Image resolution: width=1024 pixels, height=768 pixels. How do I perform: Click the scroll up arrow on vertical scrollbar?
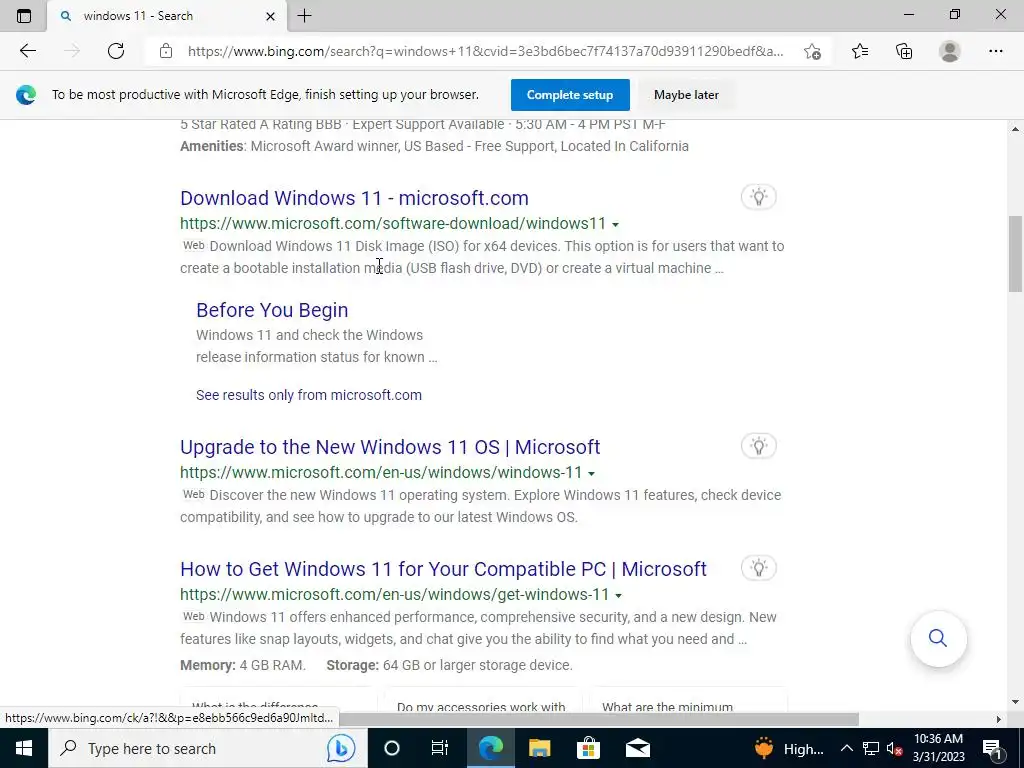click(x=1016, y=129)
